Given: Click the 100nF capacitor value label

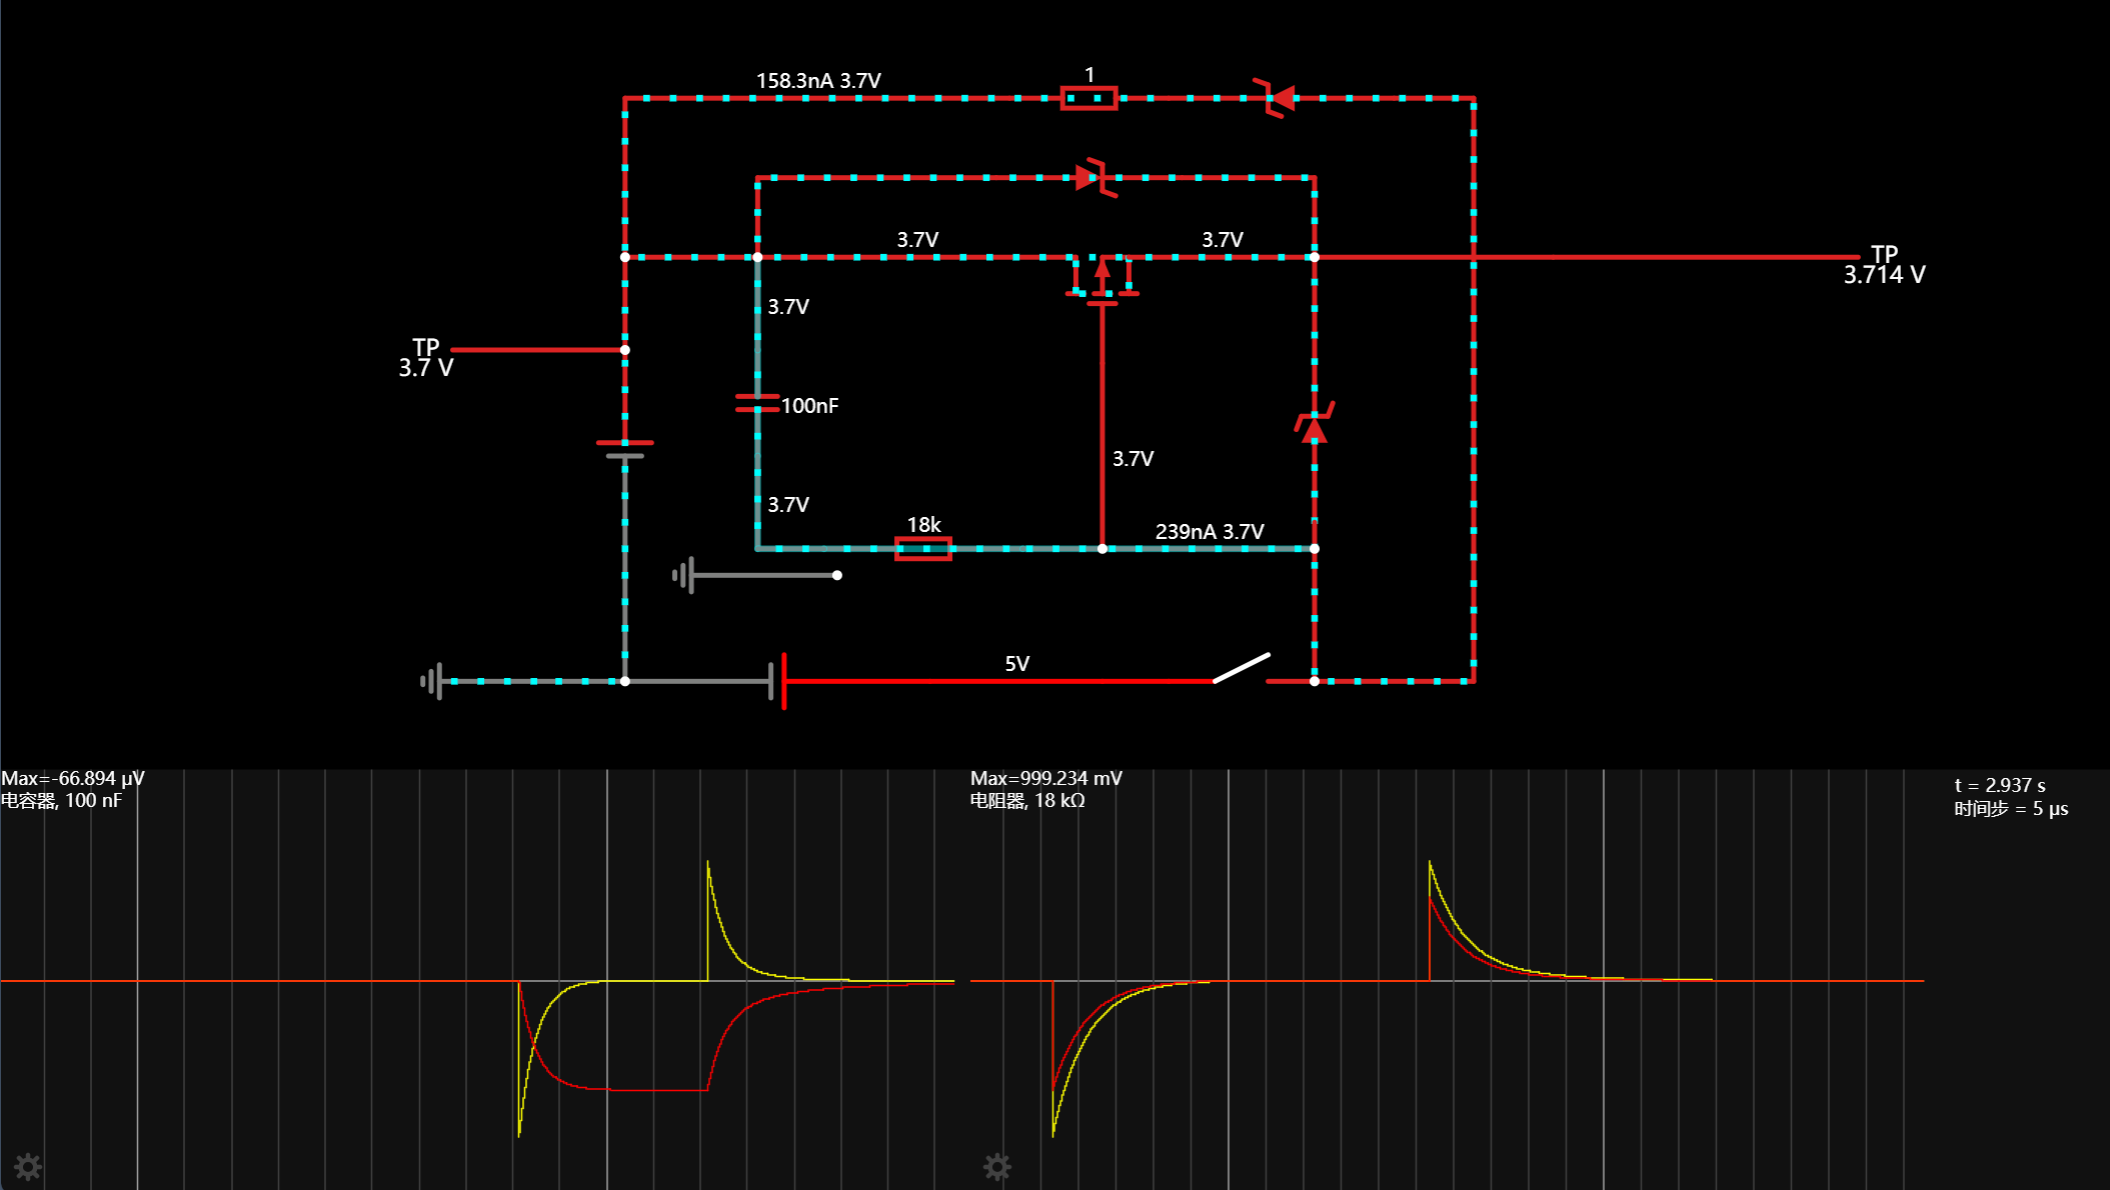Looking at the screenshot, I should coord(810,406).
